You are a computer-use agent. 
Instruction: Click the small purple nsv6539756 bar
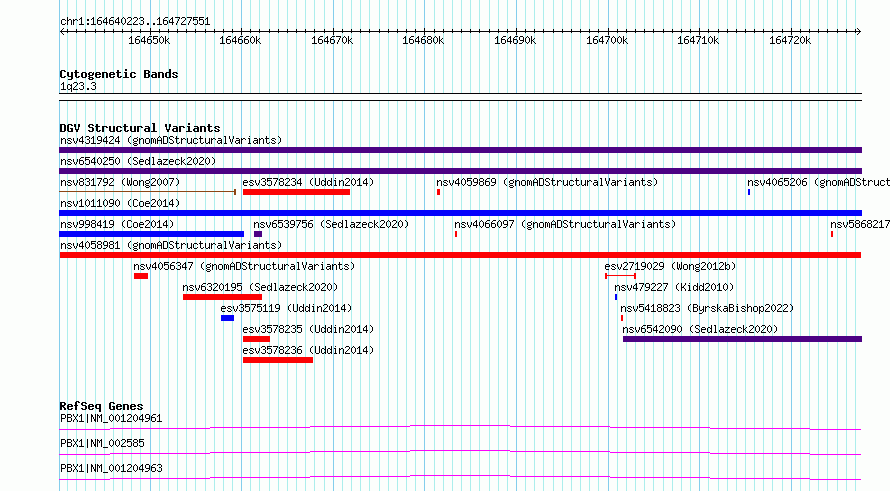tap(258, 234)
